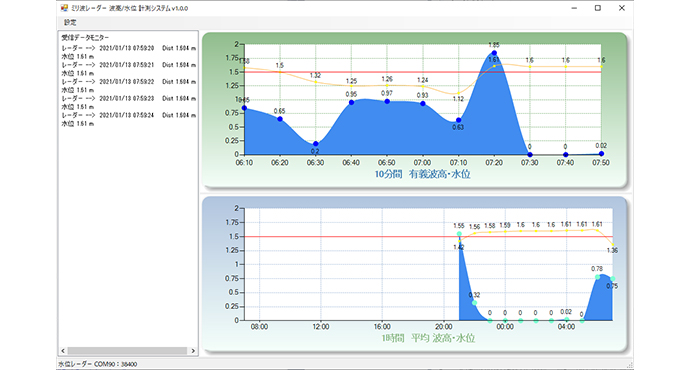
Task: Click the 1.55 teal data point in the lower chart
Action: pyautogui.click(x=459, y=234)
